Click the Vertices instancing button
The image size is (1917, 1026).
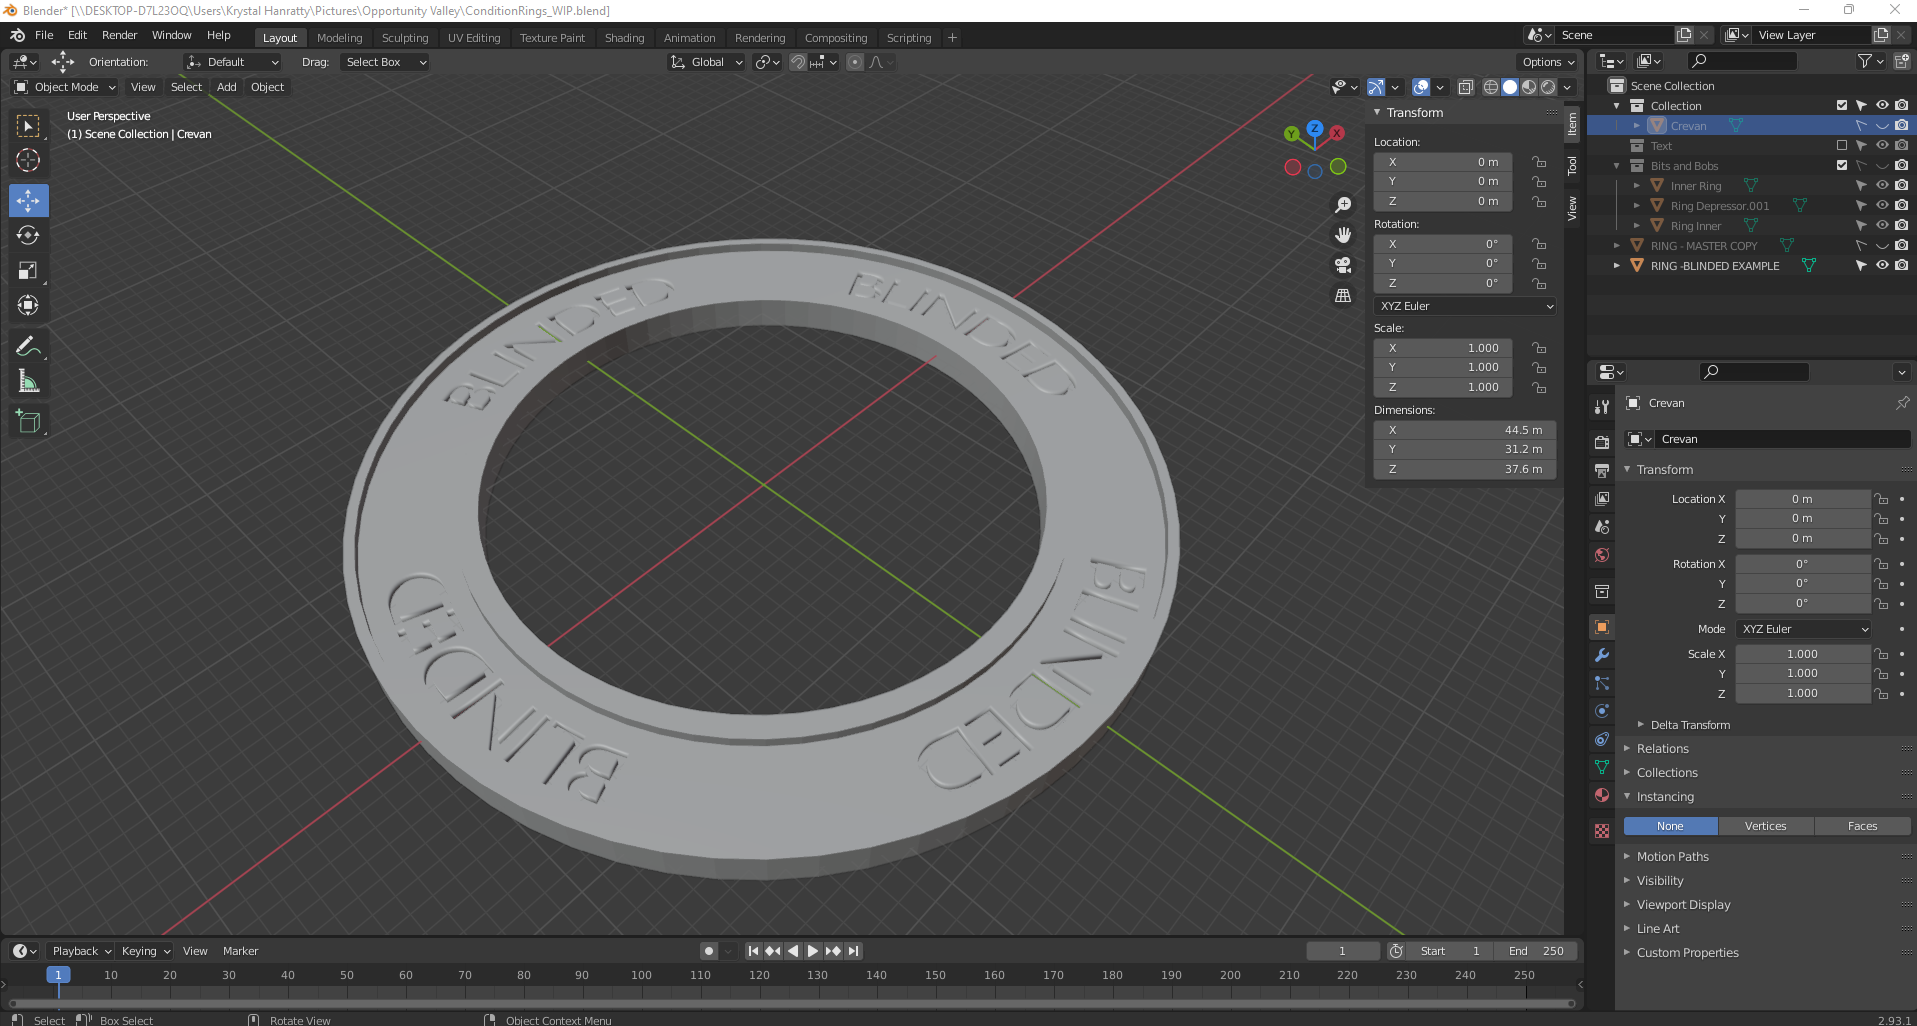(1765, 826)
